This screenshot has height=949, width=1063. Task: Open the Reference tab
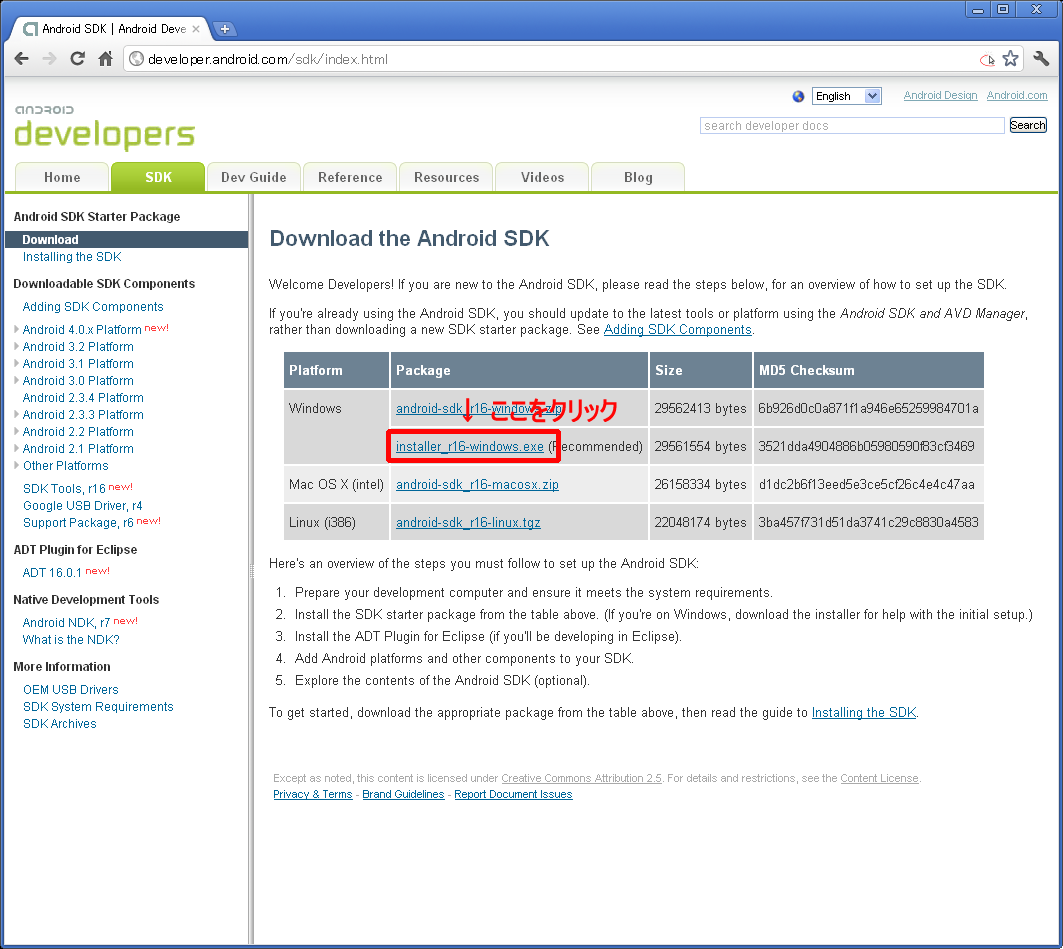350,177
